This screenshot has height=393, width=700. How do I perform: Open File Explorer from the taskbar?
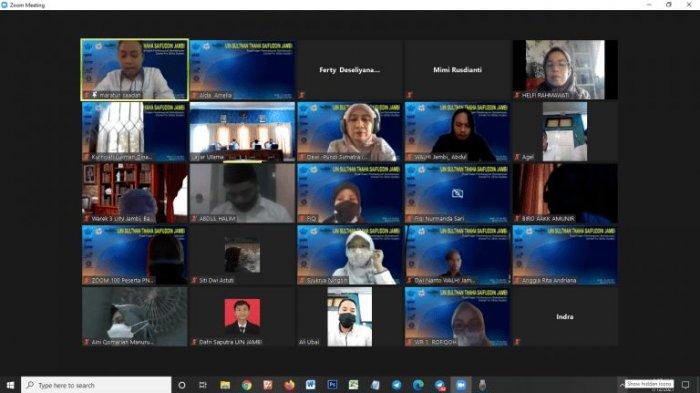click(x=225, y=385)
